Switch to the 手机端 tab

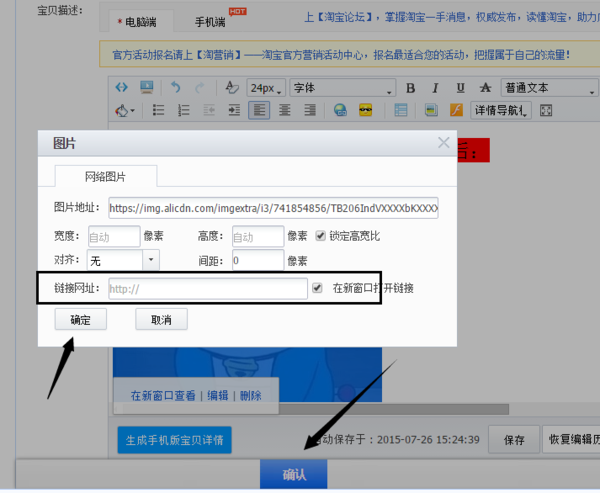click(212, 21)
